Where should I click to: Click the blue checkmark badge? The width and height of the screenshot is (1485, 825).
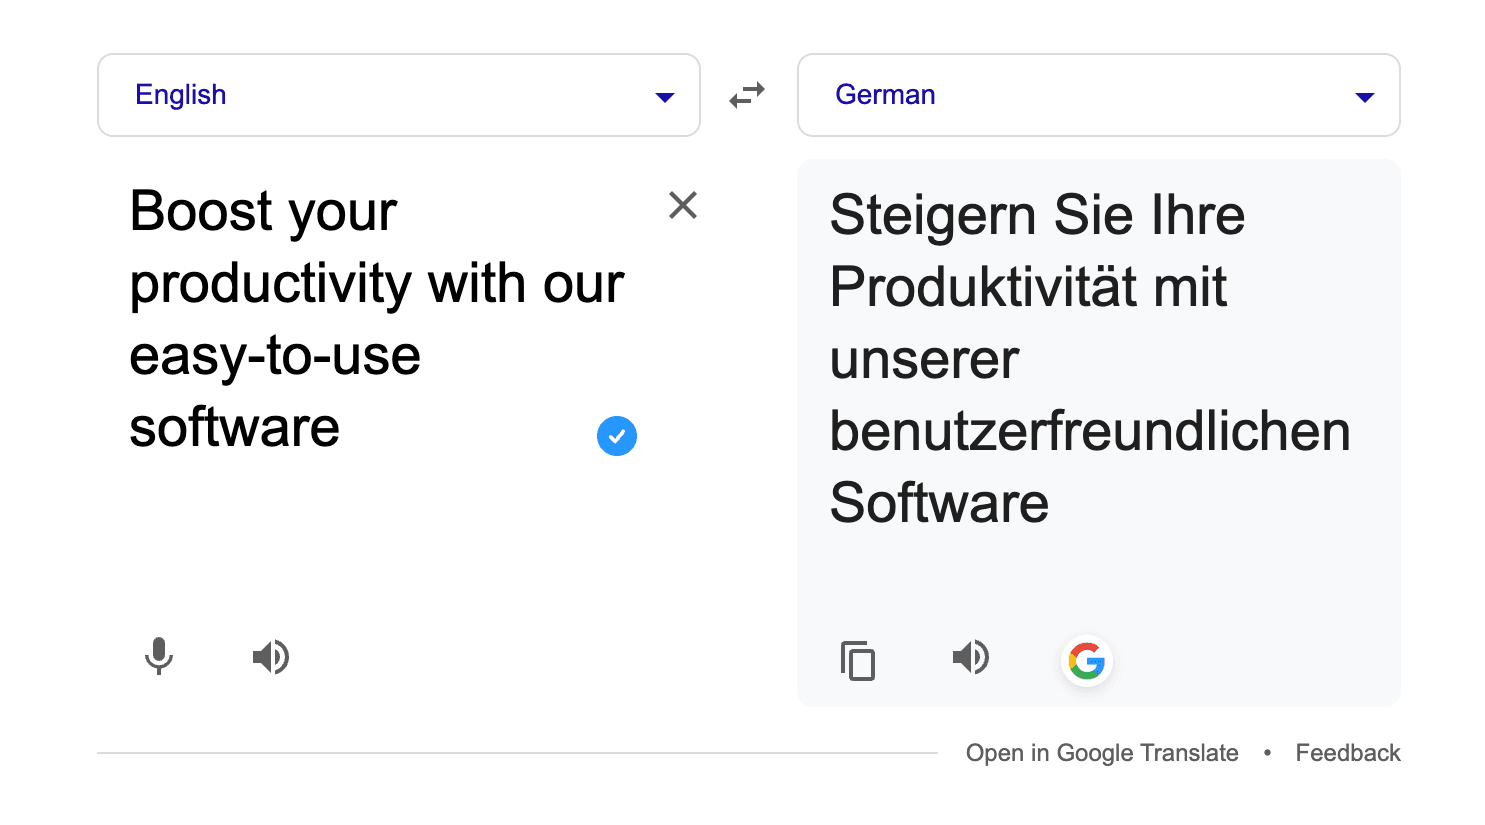[x=617, y=436]
